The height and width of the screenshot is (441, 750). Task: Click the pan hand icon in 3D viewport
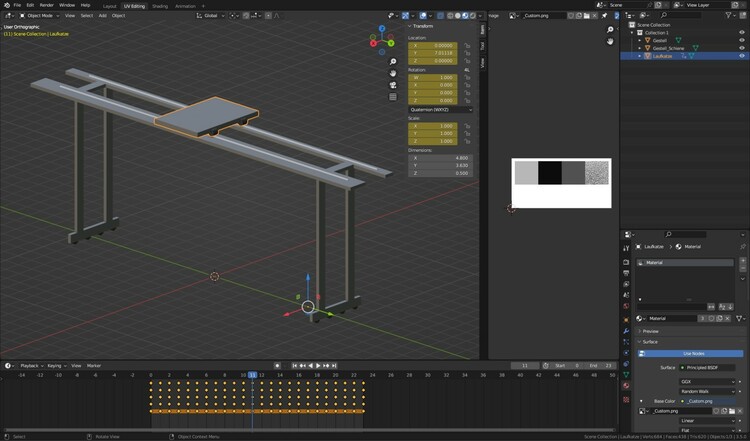(393, 73)
